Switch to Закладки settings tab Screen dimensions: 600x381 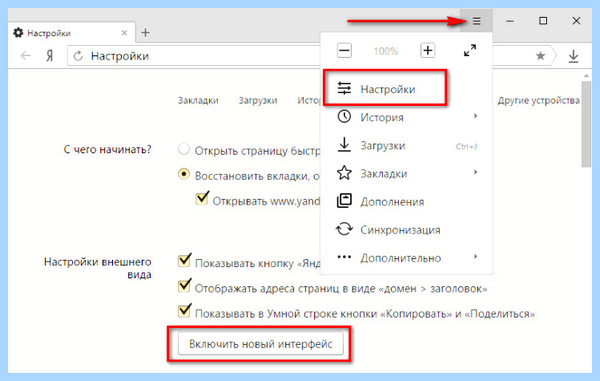coord(198,101)
